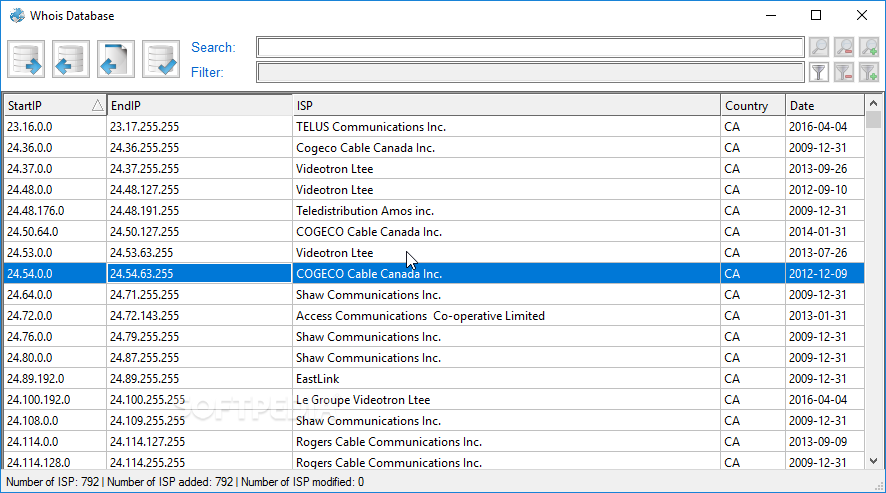Click the plain funnel filter icon
This screenshot has height=493, width=886.
819,72
